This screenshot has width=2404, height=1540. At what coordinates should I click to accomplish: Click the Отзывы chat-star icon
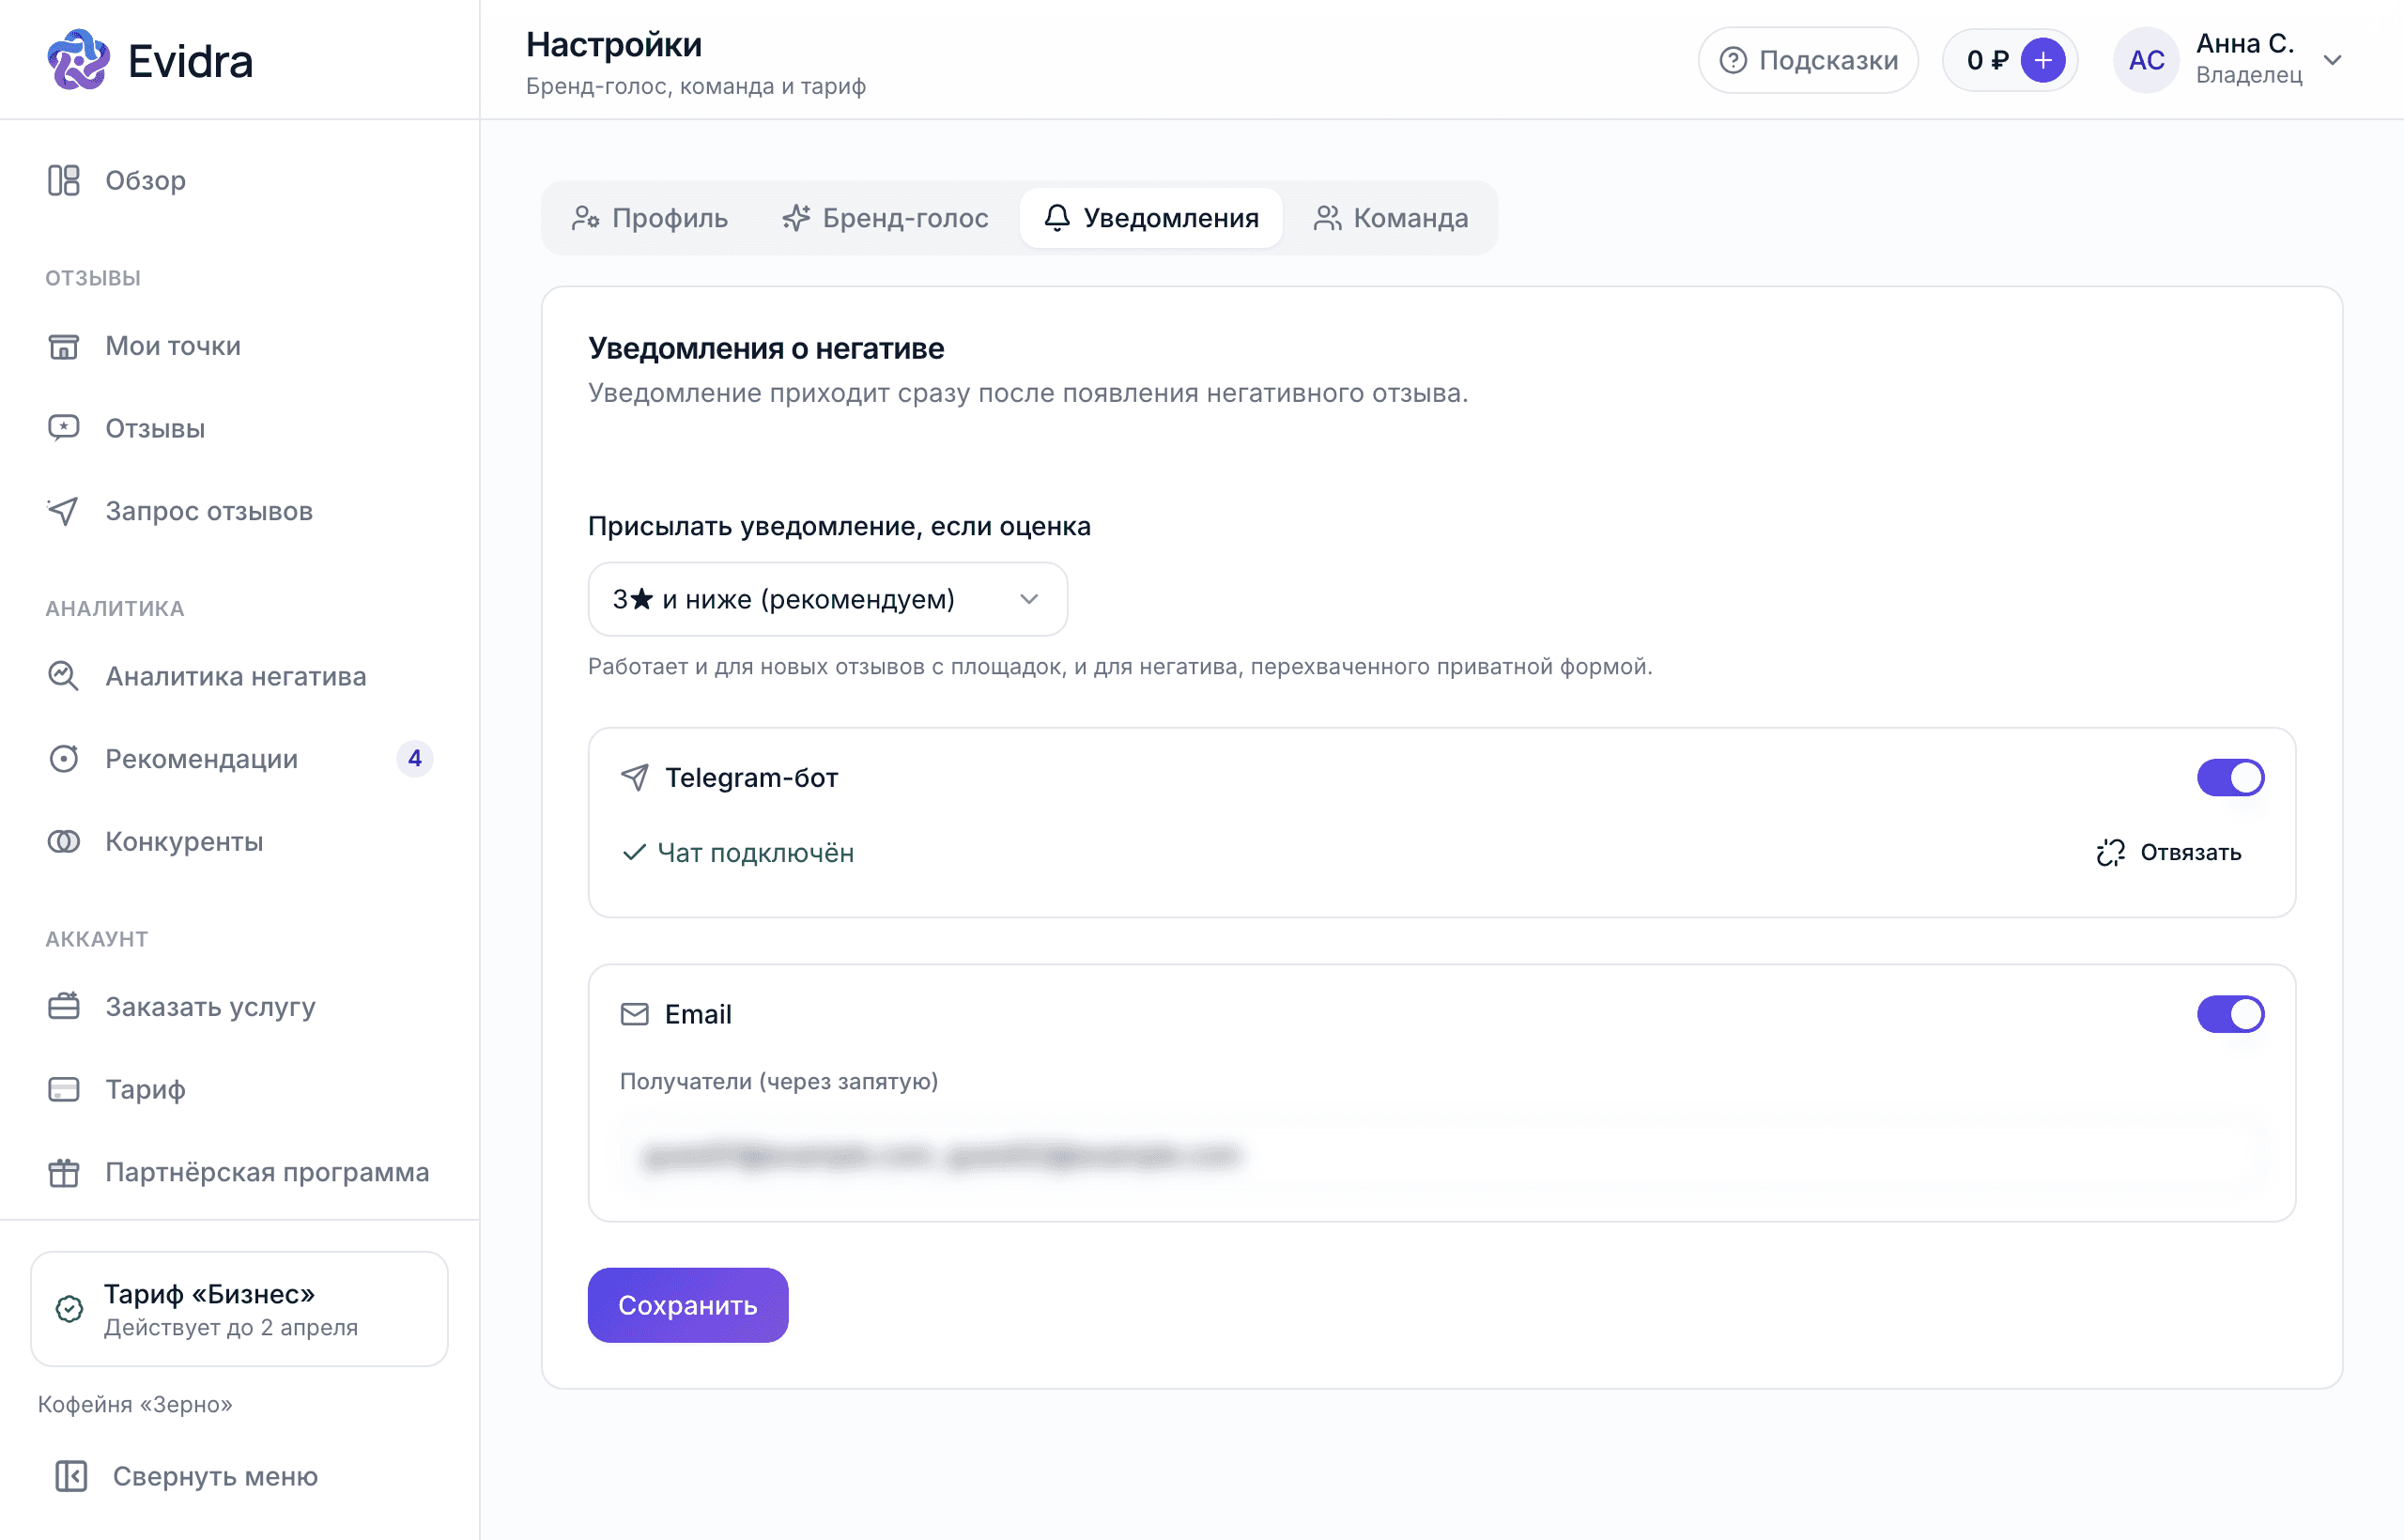tap(64, 428)
